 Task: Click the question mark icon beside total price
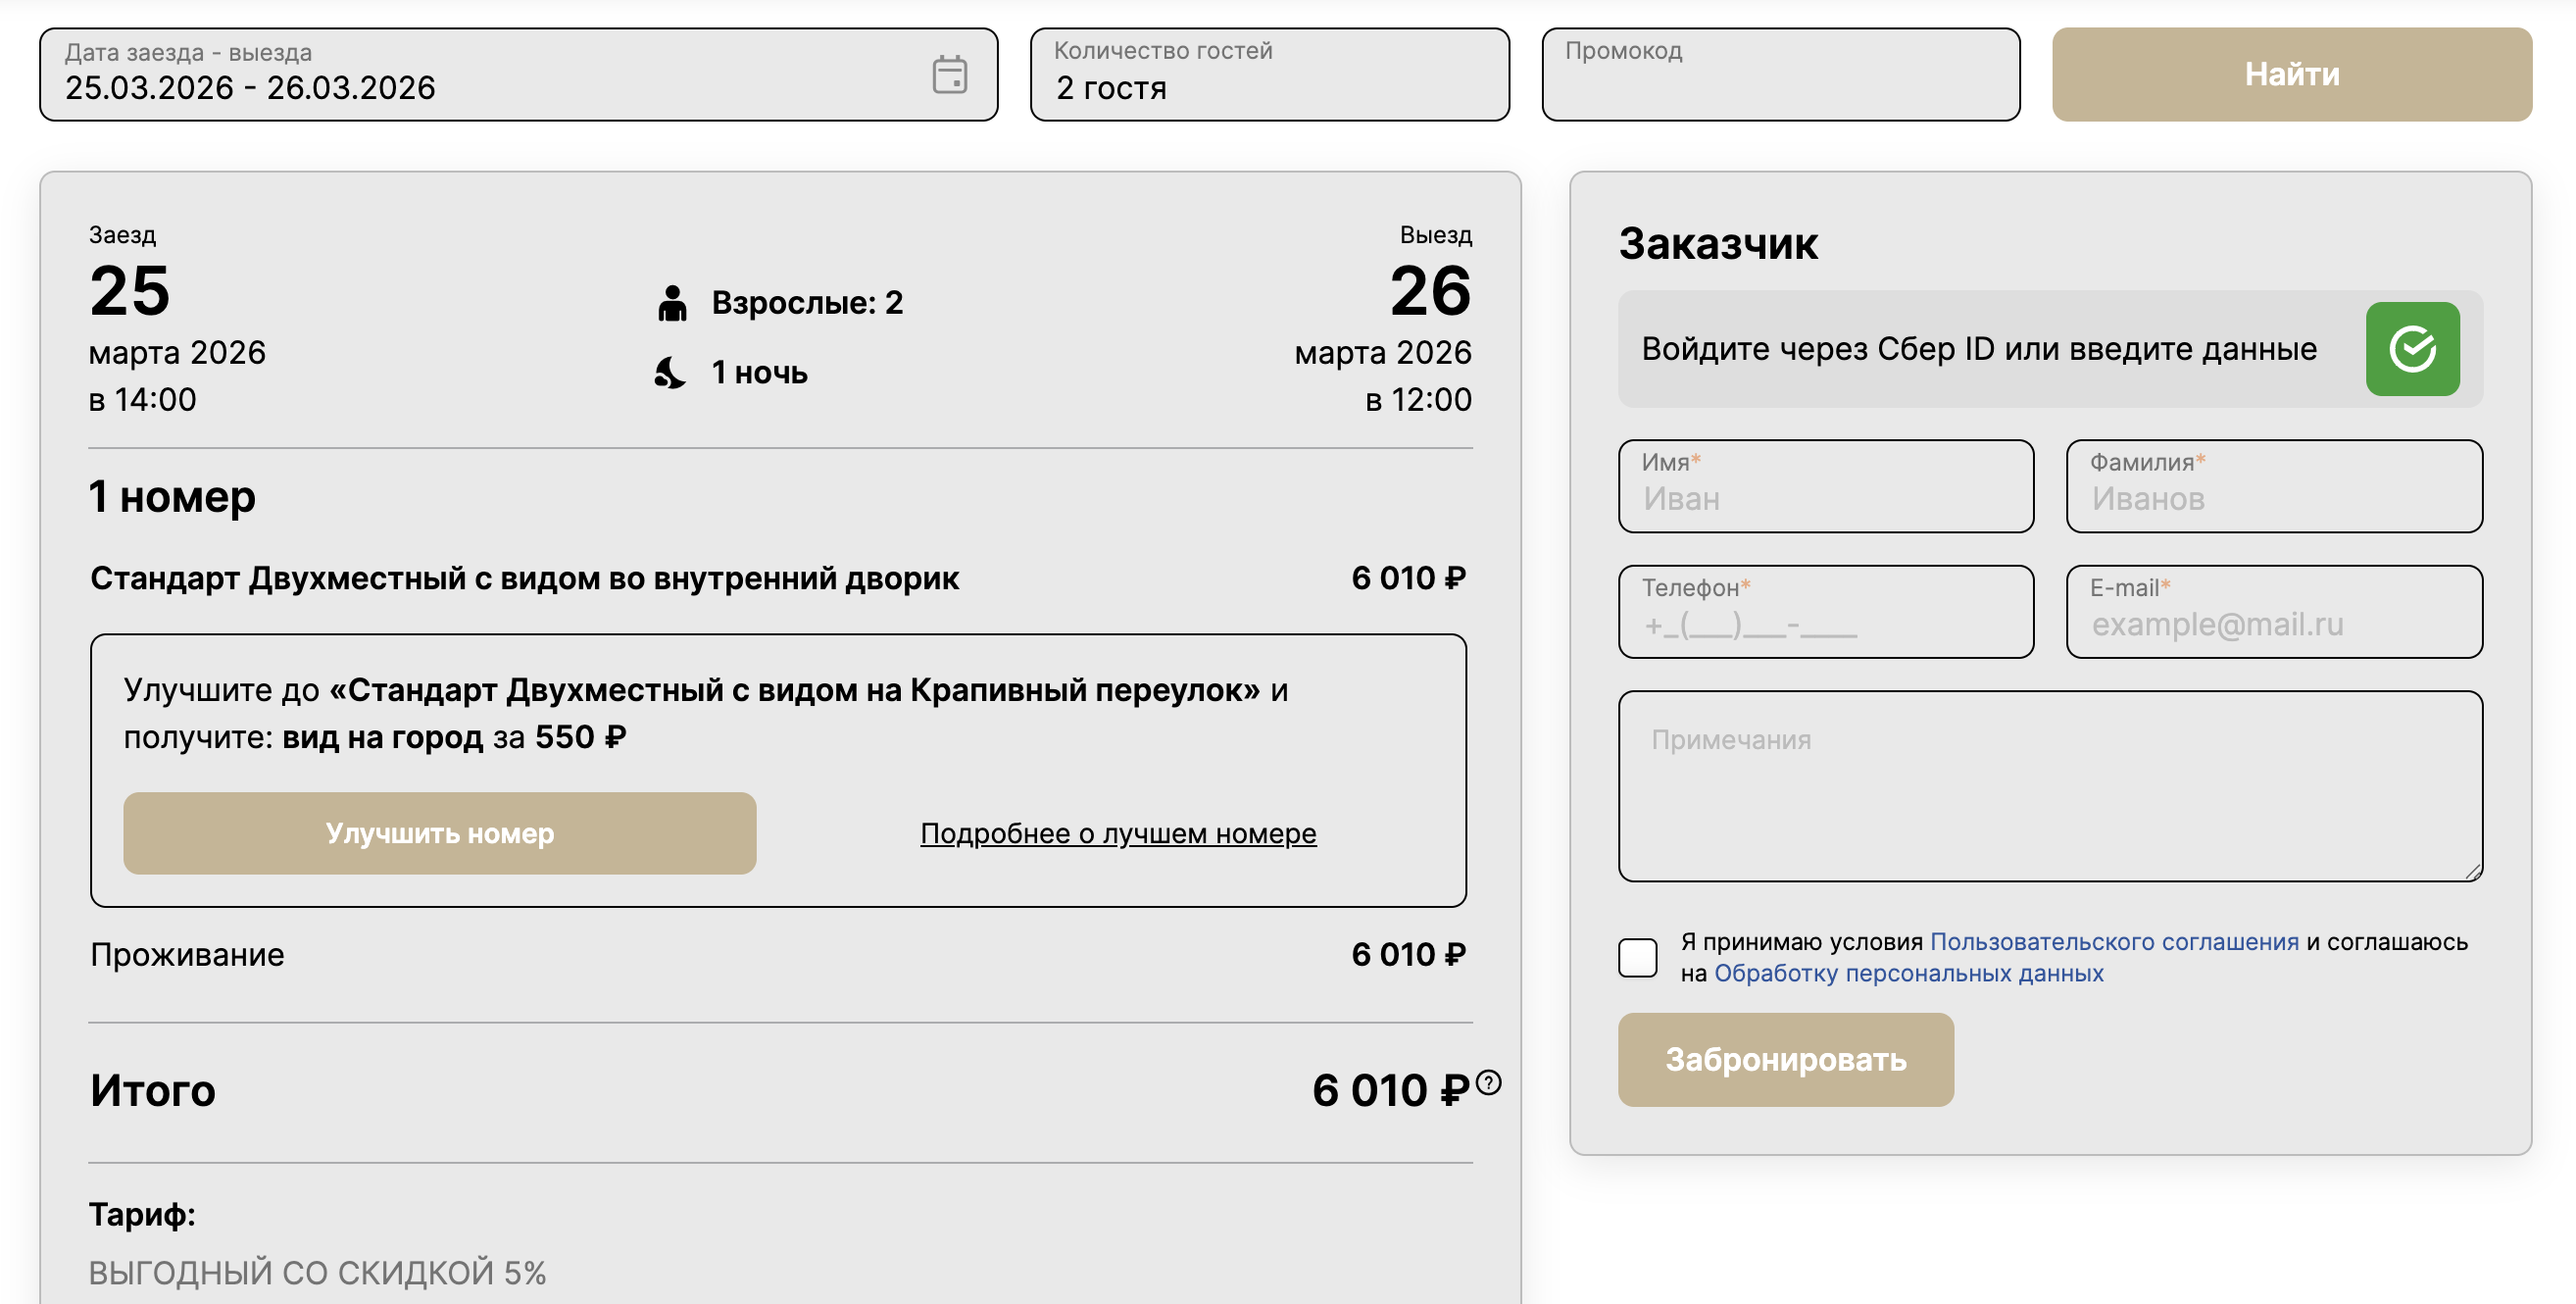[x=1488, y=1082]
